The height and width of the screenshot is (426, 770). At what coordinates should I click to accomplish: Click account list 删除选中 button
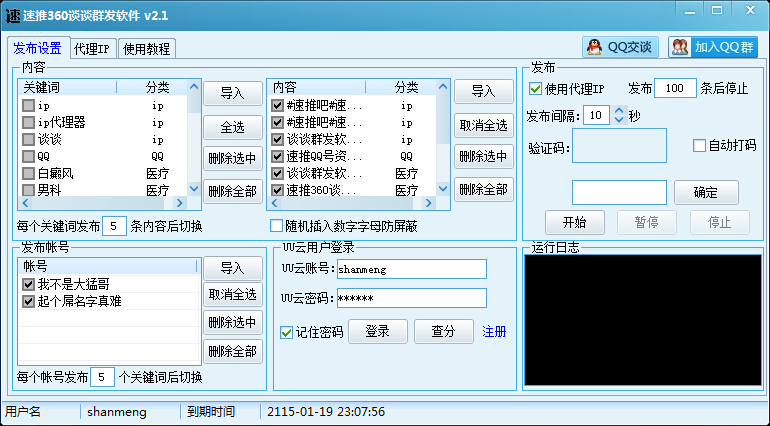tap(233, 322)
